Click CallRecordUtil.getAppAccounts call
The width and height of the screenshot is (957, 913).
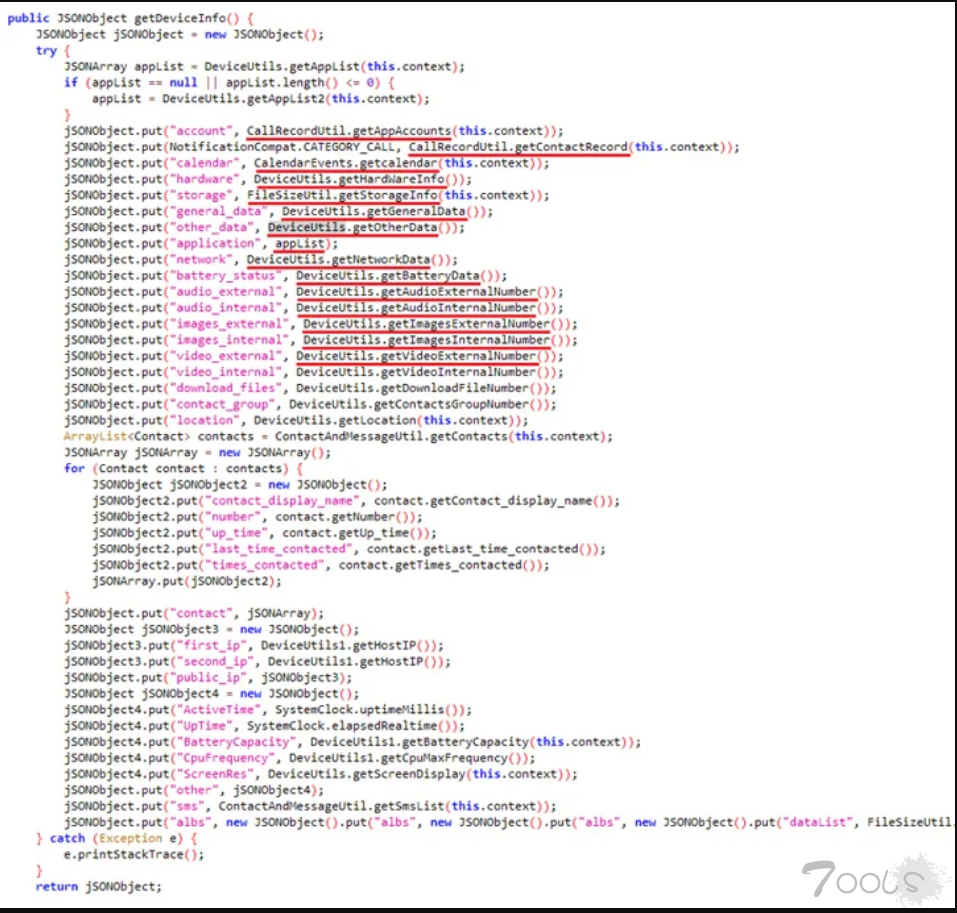pyautogui.click(x=348, y=131)
